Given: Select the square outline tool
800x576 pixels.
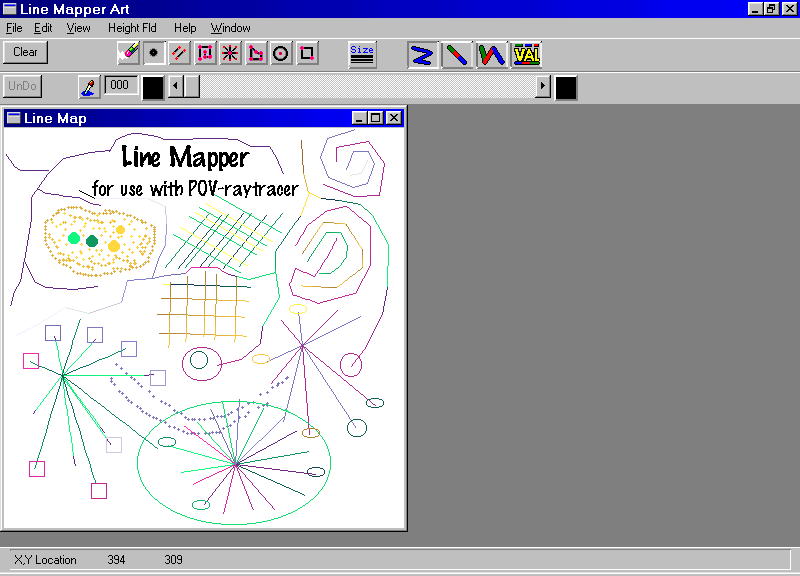Looking at the screenshot, I should pos(307,53).
